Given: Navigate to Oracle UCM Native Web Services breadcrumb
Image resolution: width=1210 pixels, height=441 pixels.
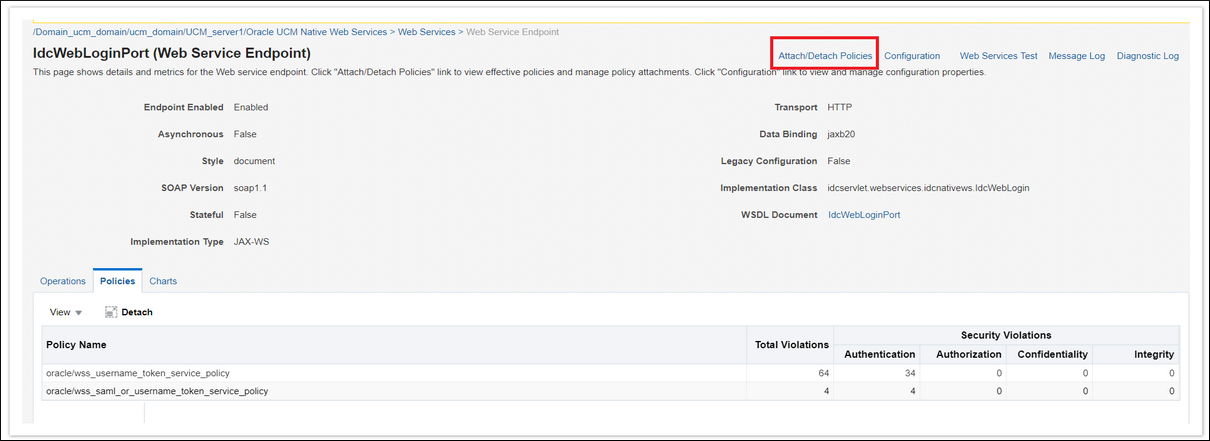Looking at the screenshot, I should [317, 32].
